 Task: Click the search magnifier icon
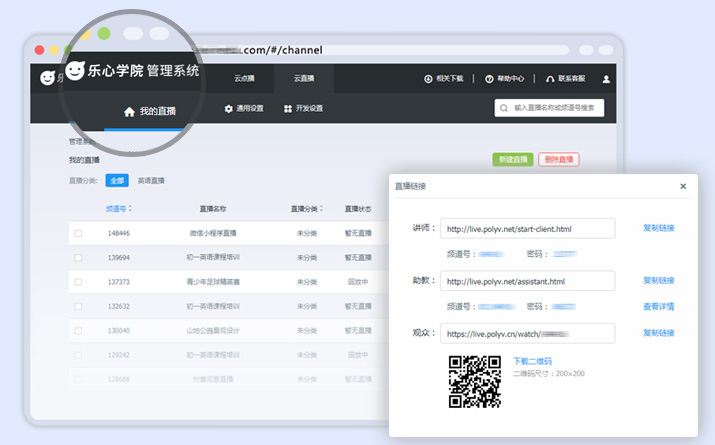(505, 108)
